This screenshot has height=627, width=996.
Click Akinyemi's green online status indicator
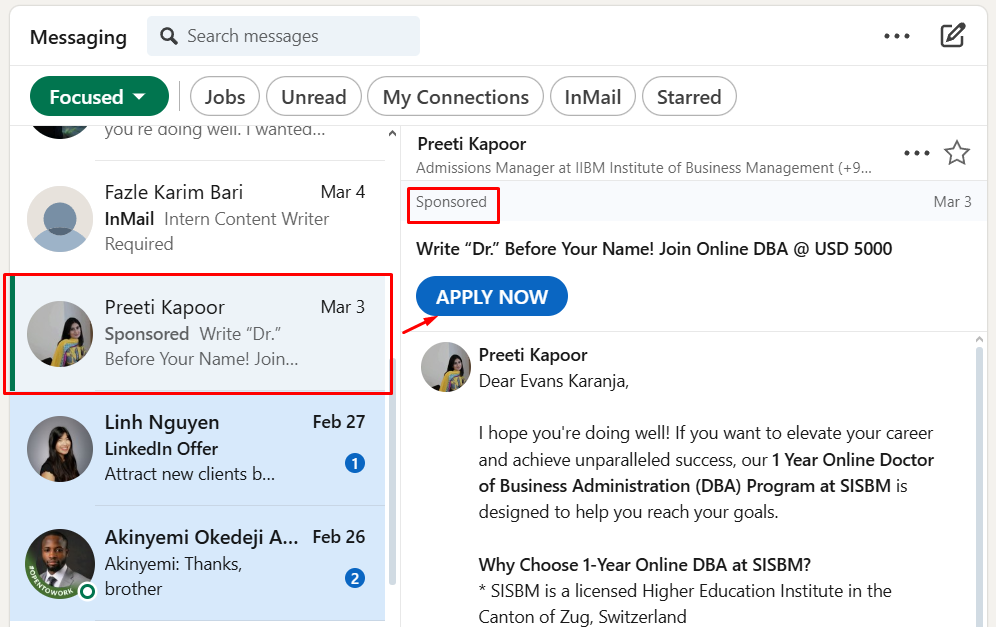coord(87,591)
